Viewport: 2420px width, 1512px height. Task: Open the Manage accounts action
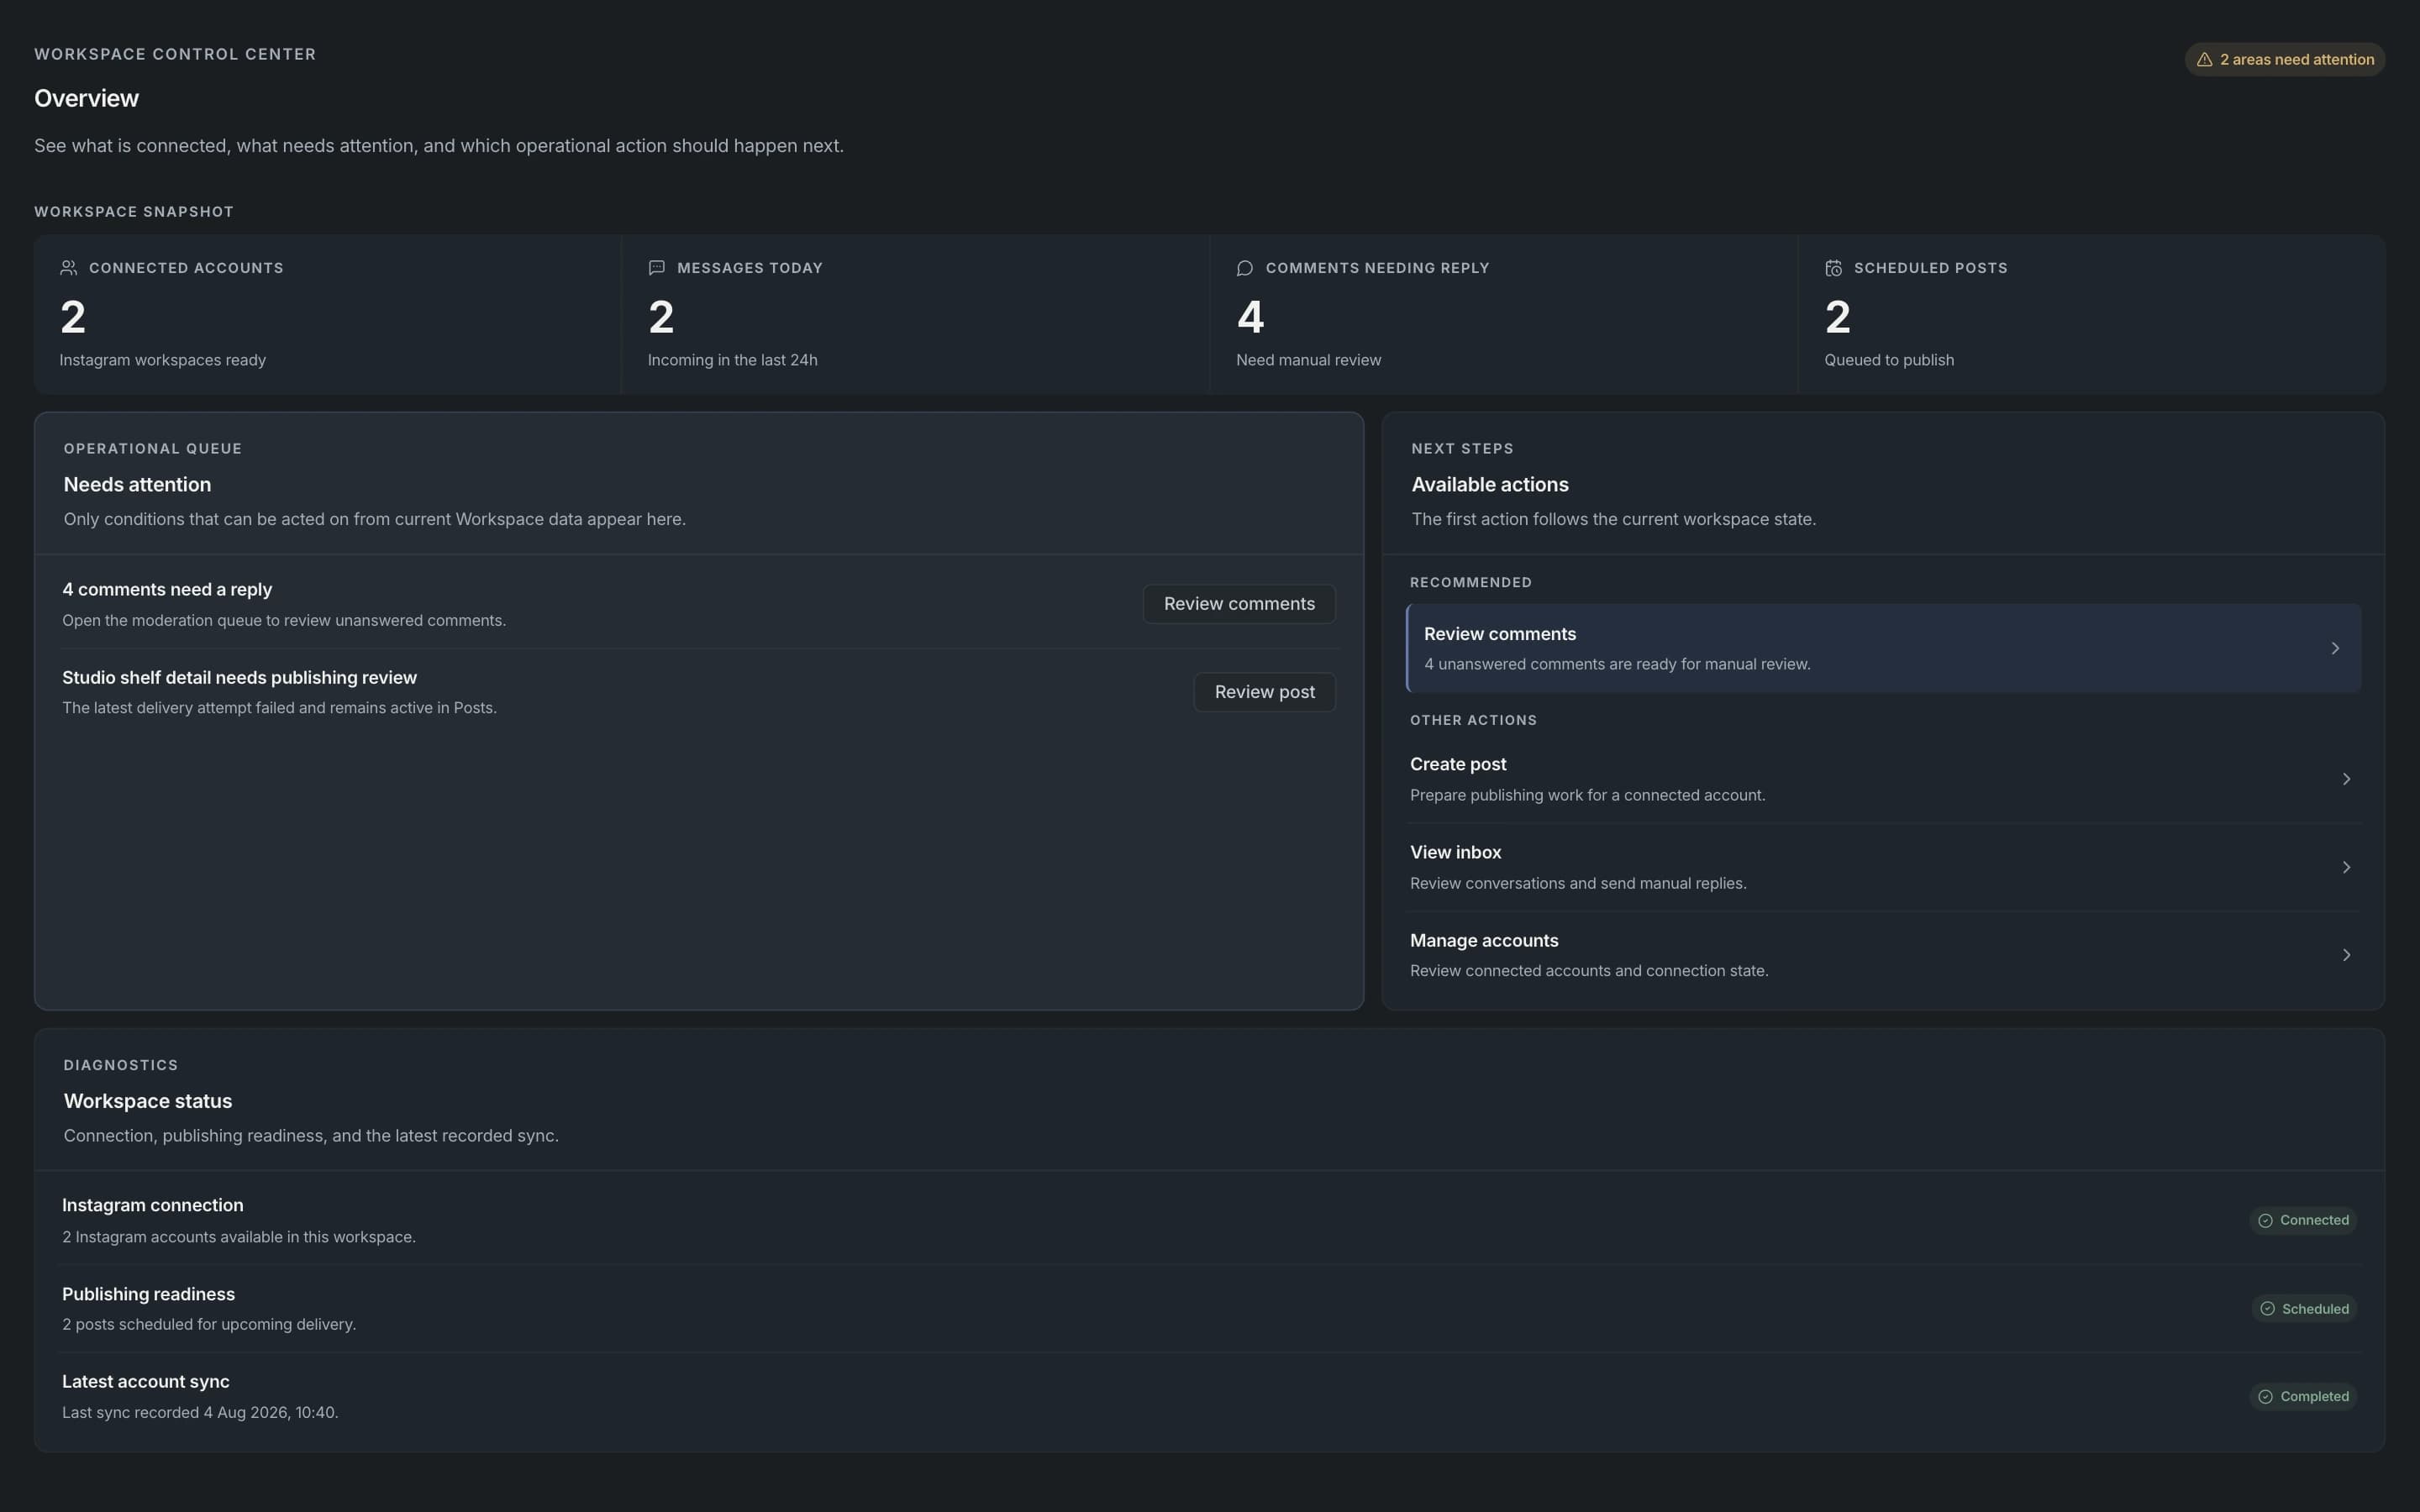1883,955
